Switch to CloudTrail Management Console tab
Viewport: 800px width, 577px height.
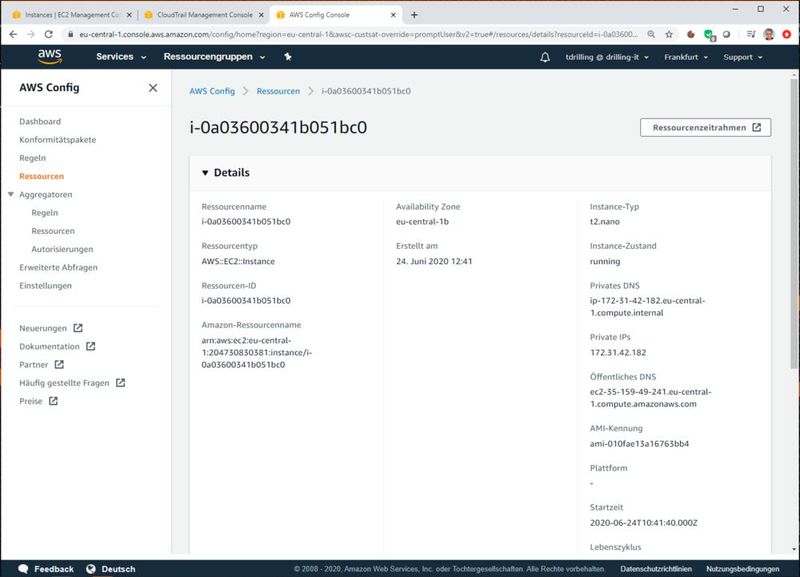(204, 15)
